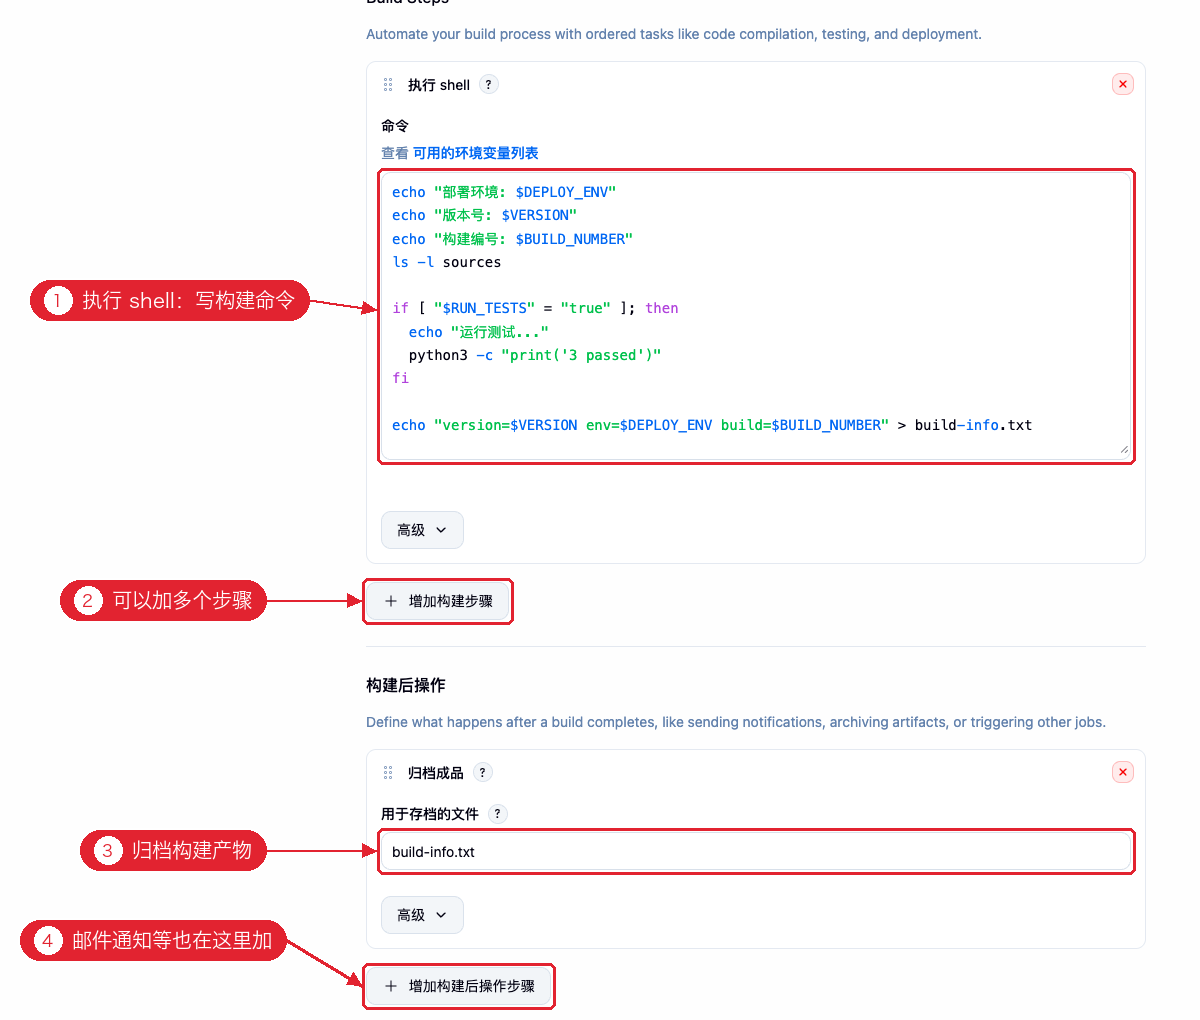
Task: Focus the 用于存档的文件 input containing build-info.txt
Action: (756, 852)
